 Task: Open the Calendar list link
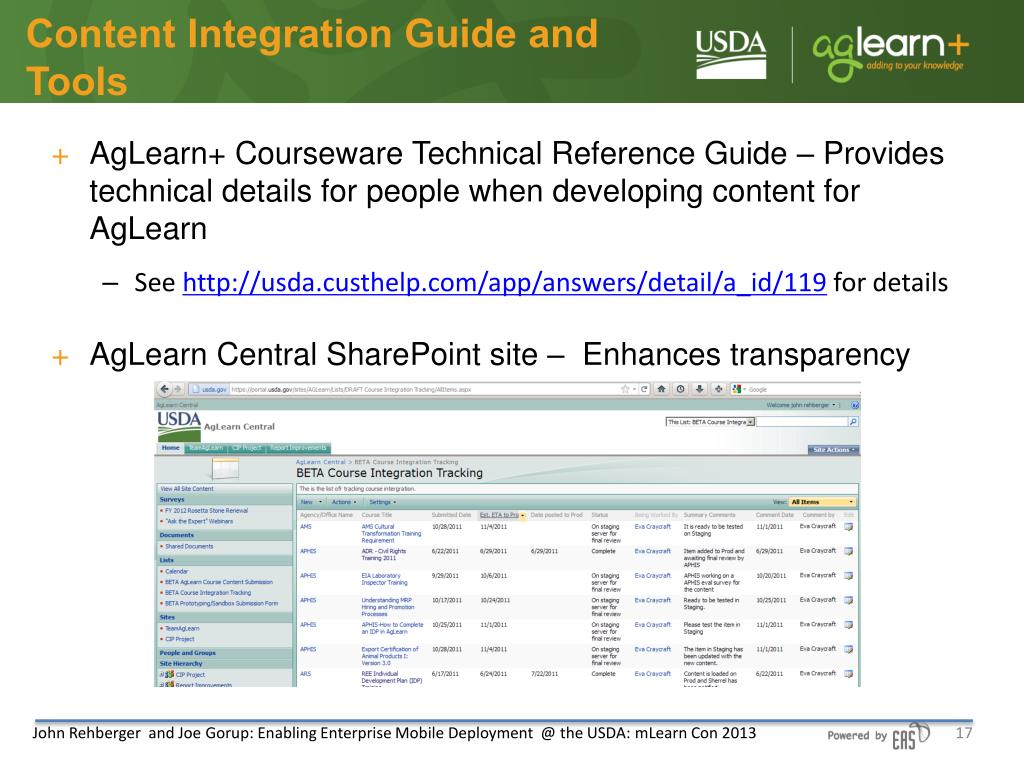176,571
